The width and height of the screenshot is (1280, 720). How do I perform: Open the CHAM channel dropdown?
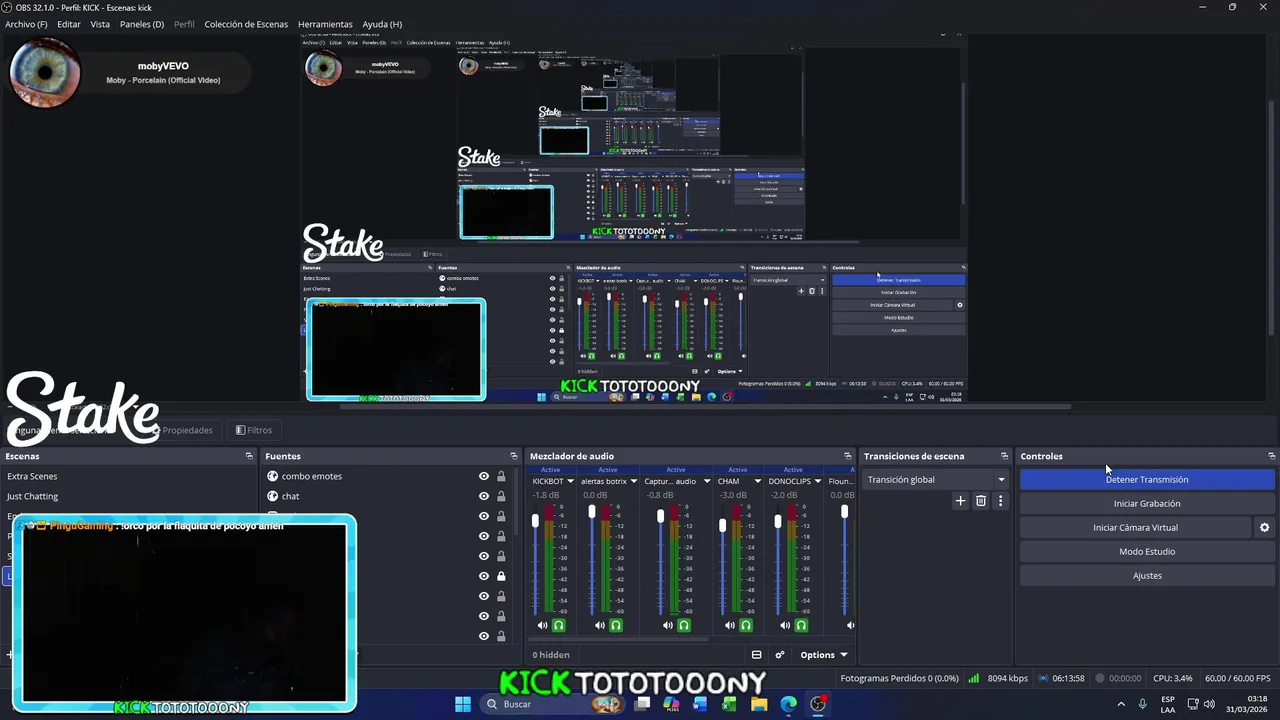[x=756, y=481]
